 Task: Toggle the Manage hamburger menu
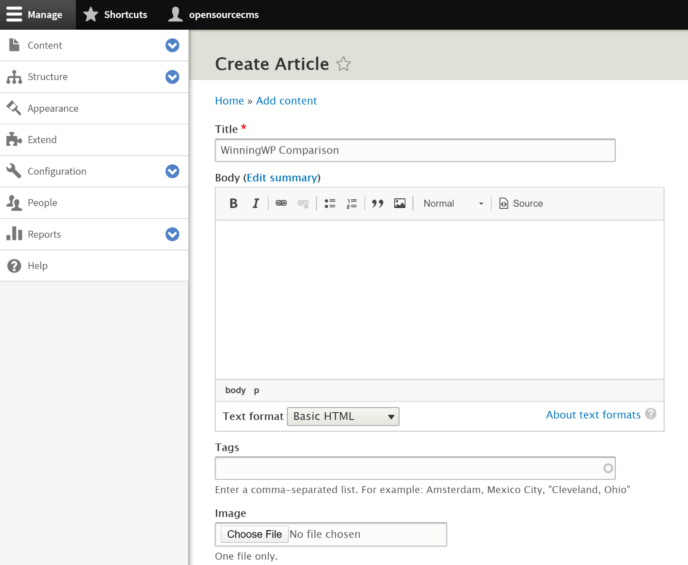click(38, 14)
